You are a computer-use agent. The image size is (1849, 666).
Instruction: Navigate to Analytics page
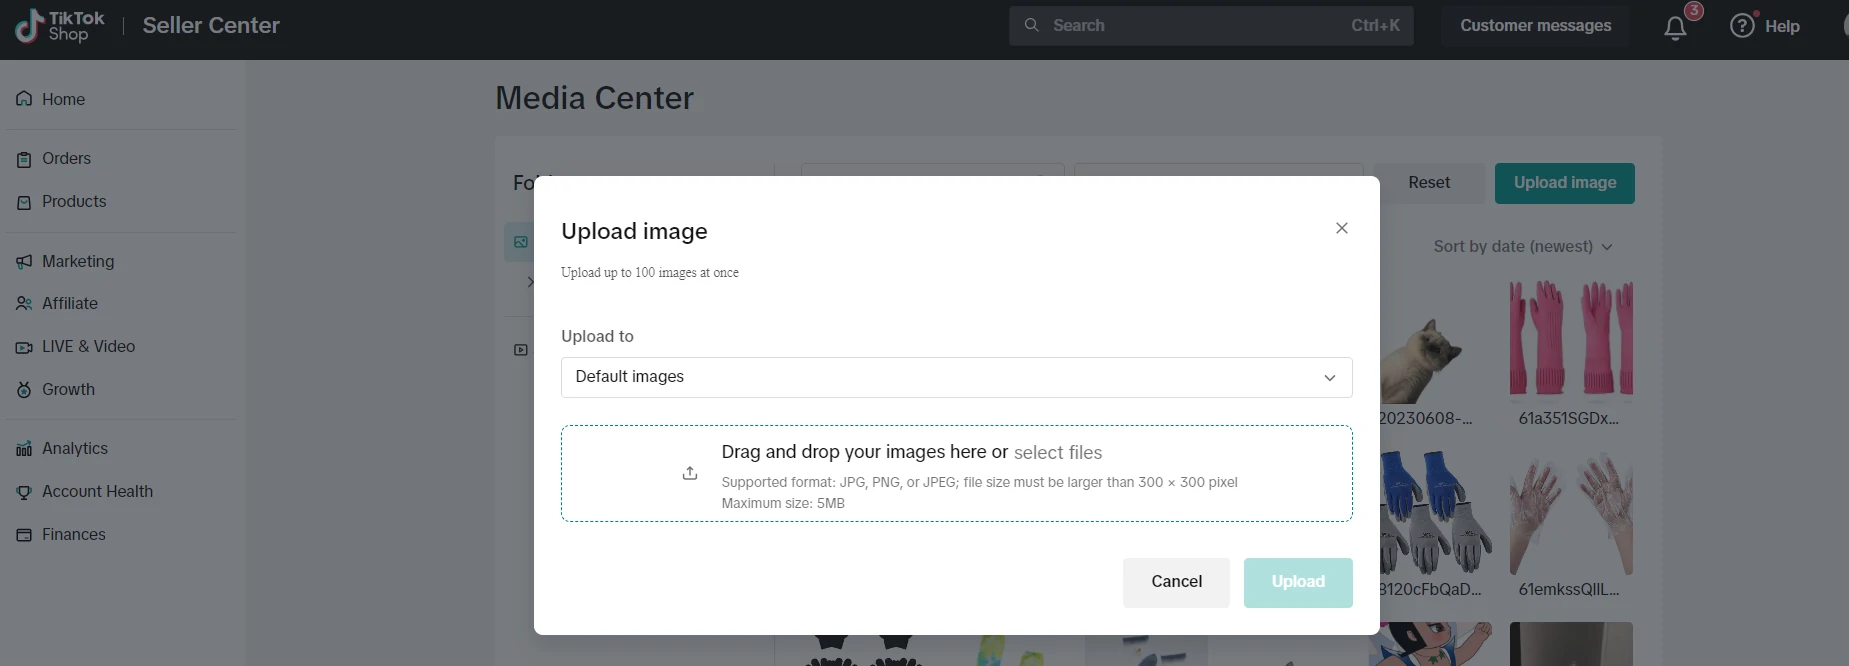(74, 448)
